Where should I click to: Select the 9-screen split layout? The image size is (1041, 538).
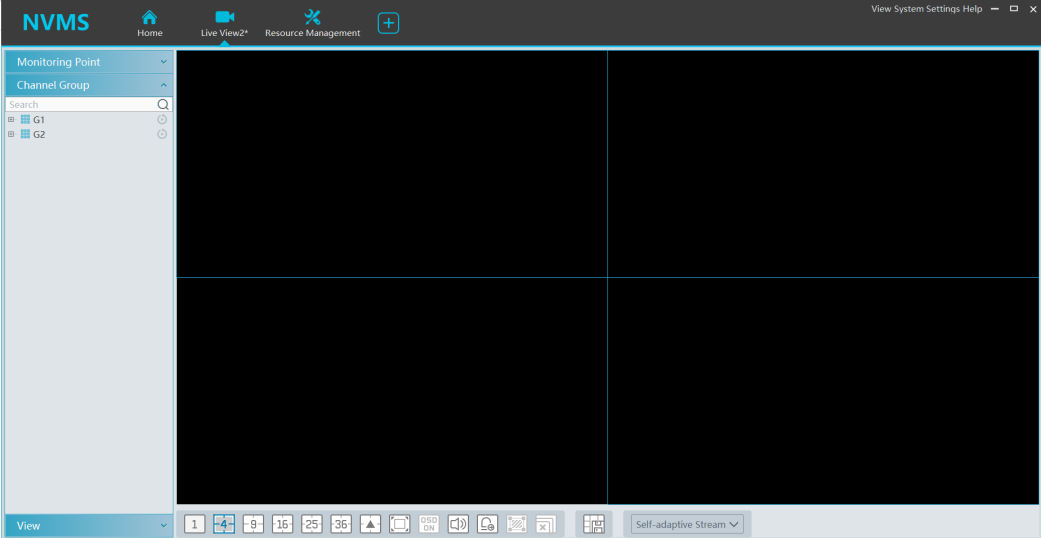coord(253,524)
